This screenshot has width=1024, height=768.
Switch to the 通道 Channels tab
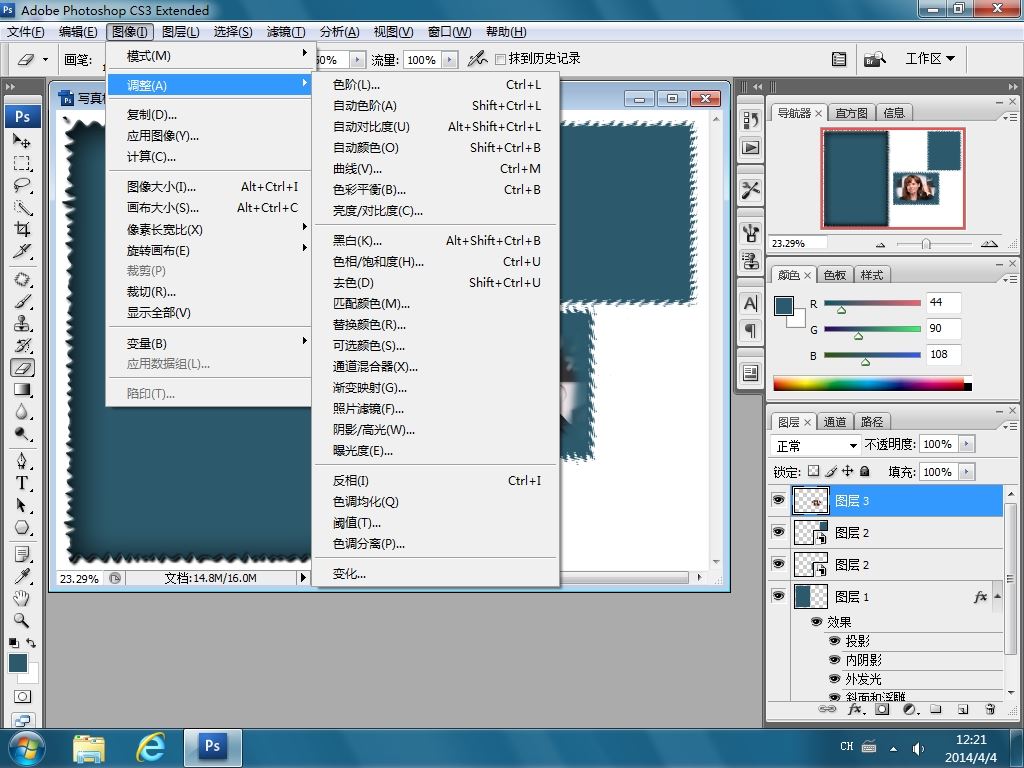[835, 422]
